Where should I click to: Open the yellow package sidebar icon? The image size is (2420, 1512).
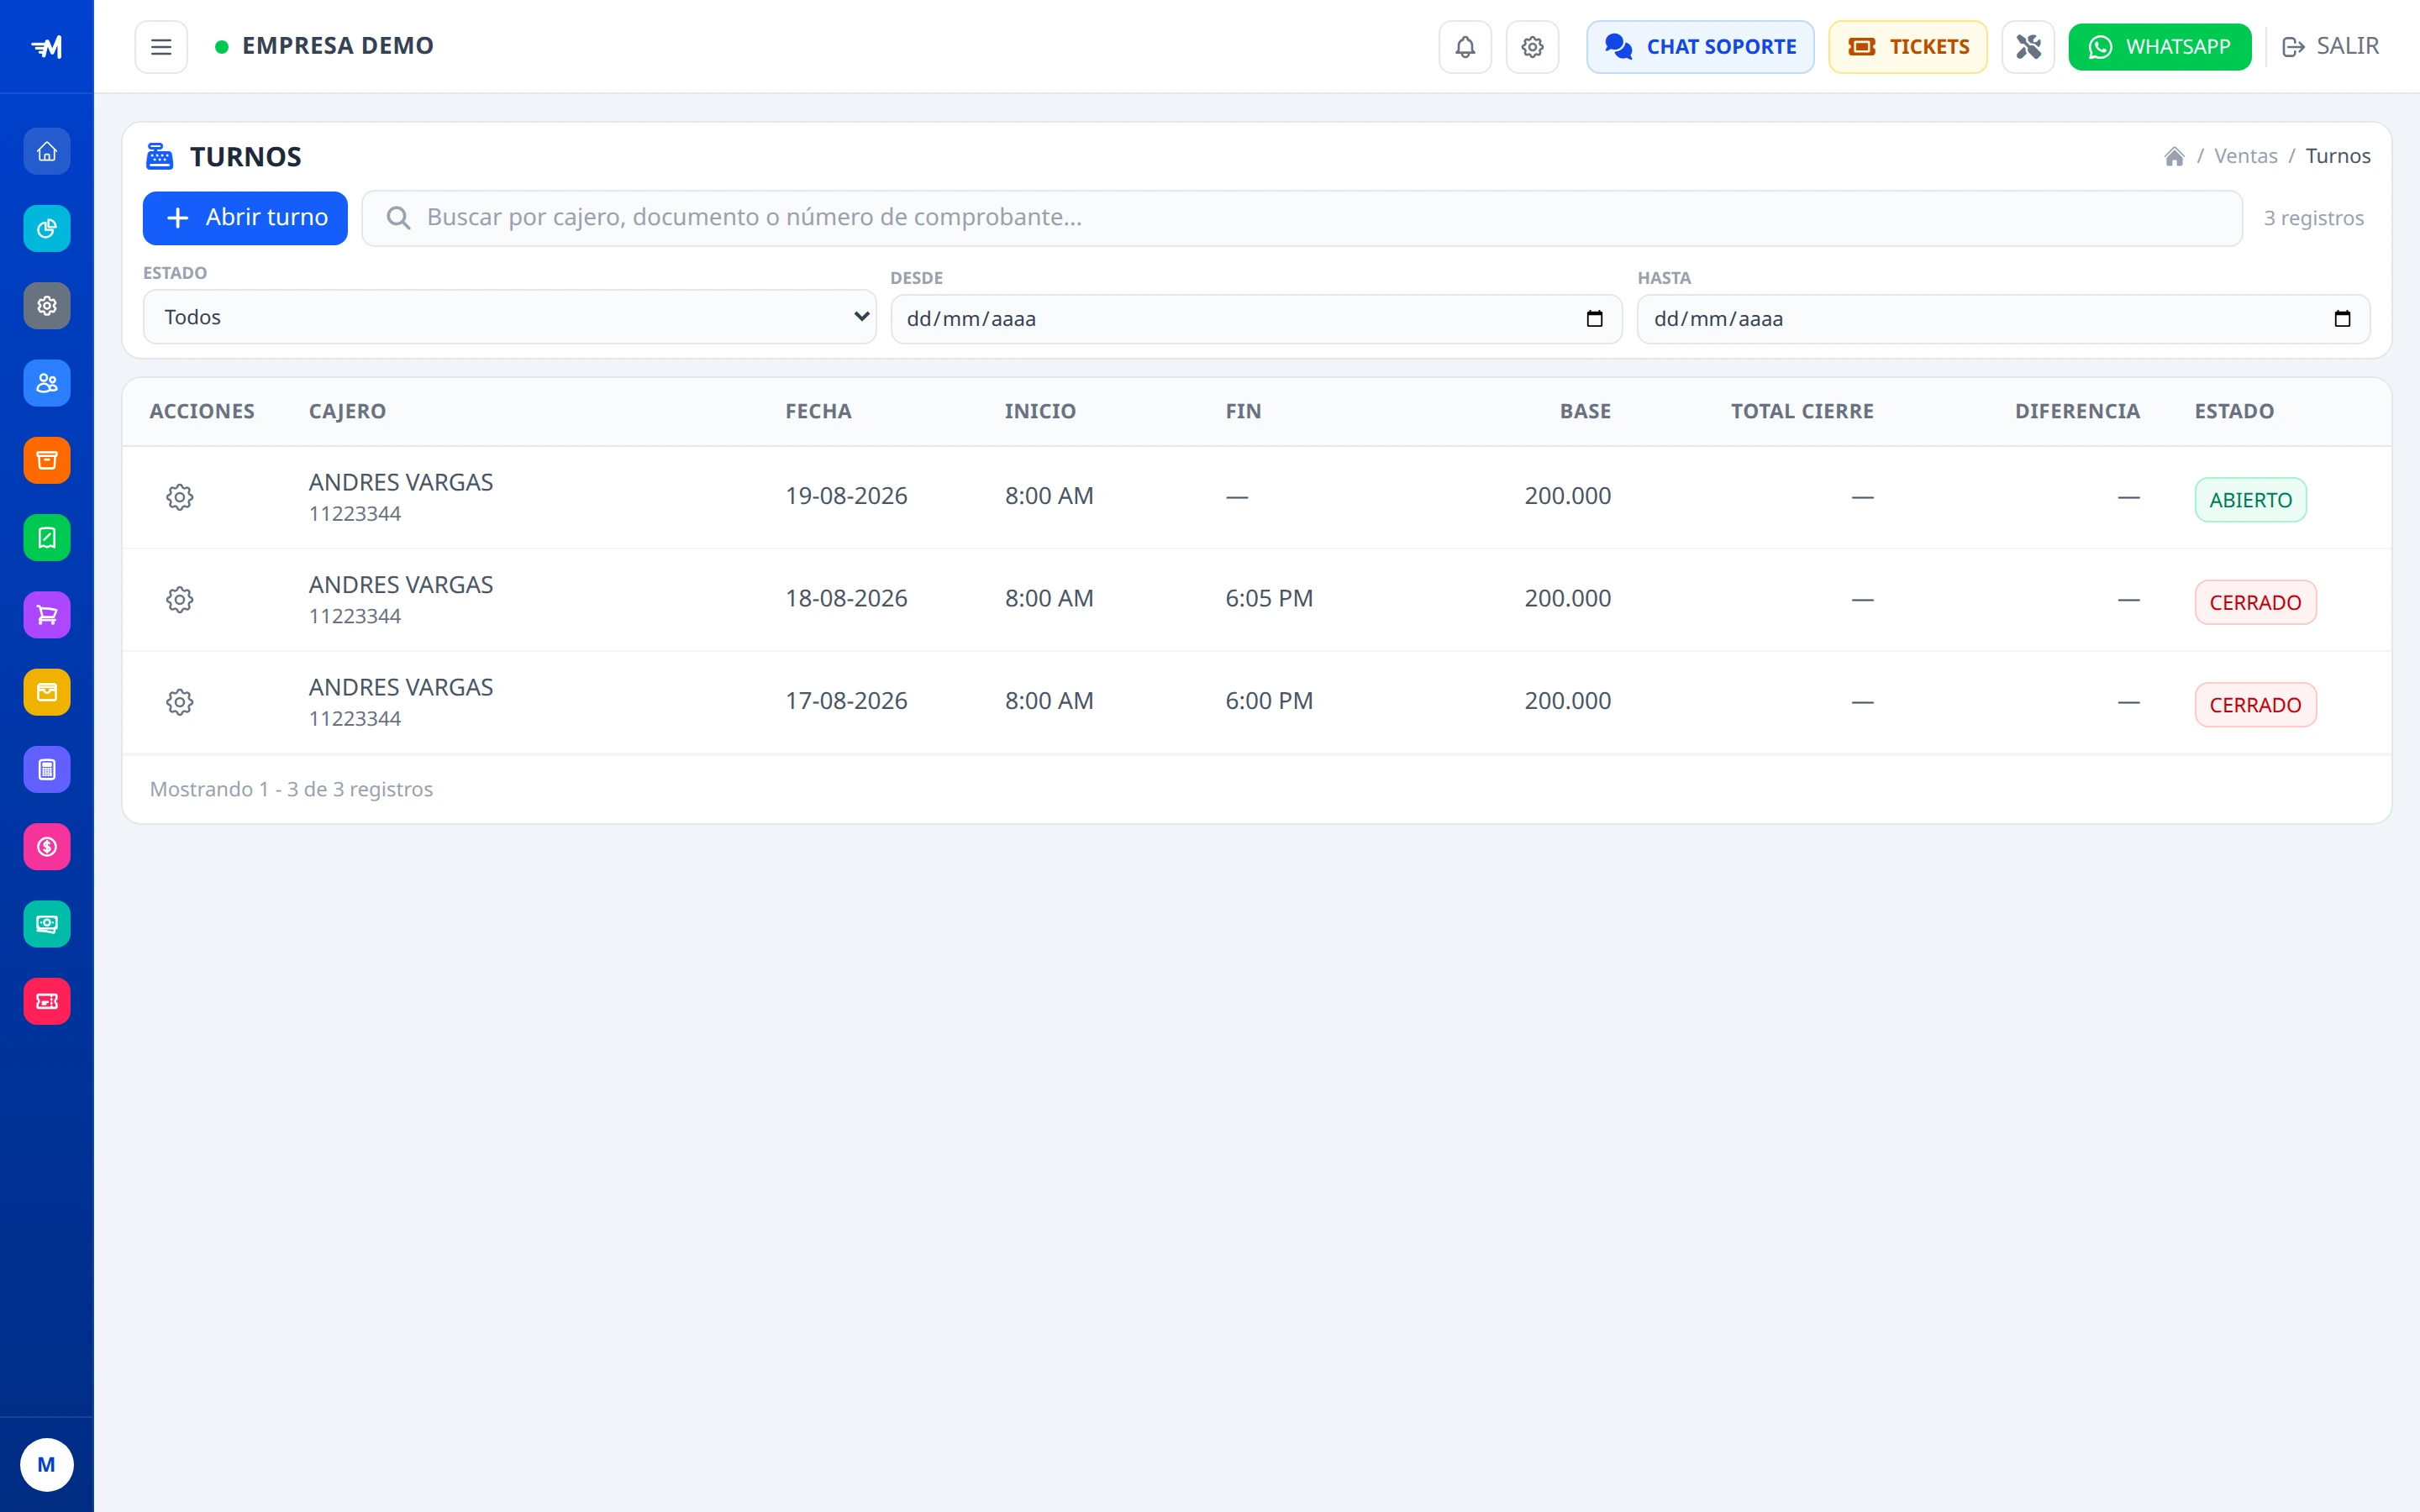[47, 692]
